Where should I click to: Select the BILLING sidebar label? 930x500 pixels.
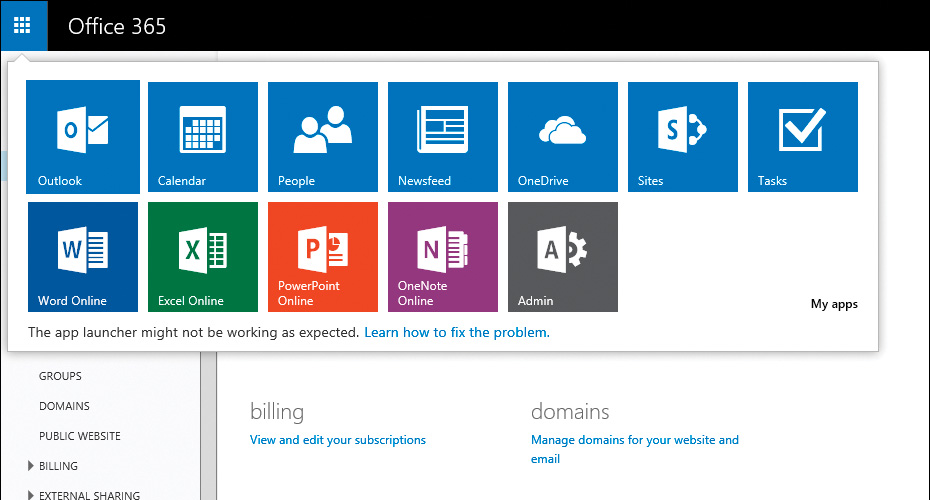point(58,466)
